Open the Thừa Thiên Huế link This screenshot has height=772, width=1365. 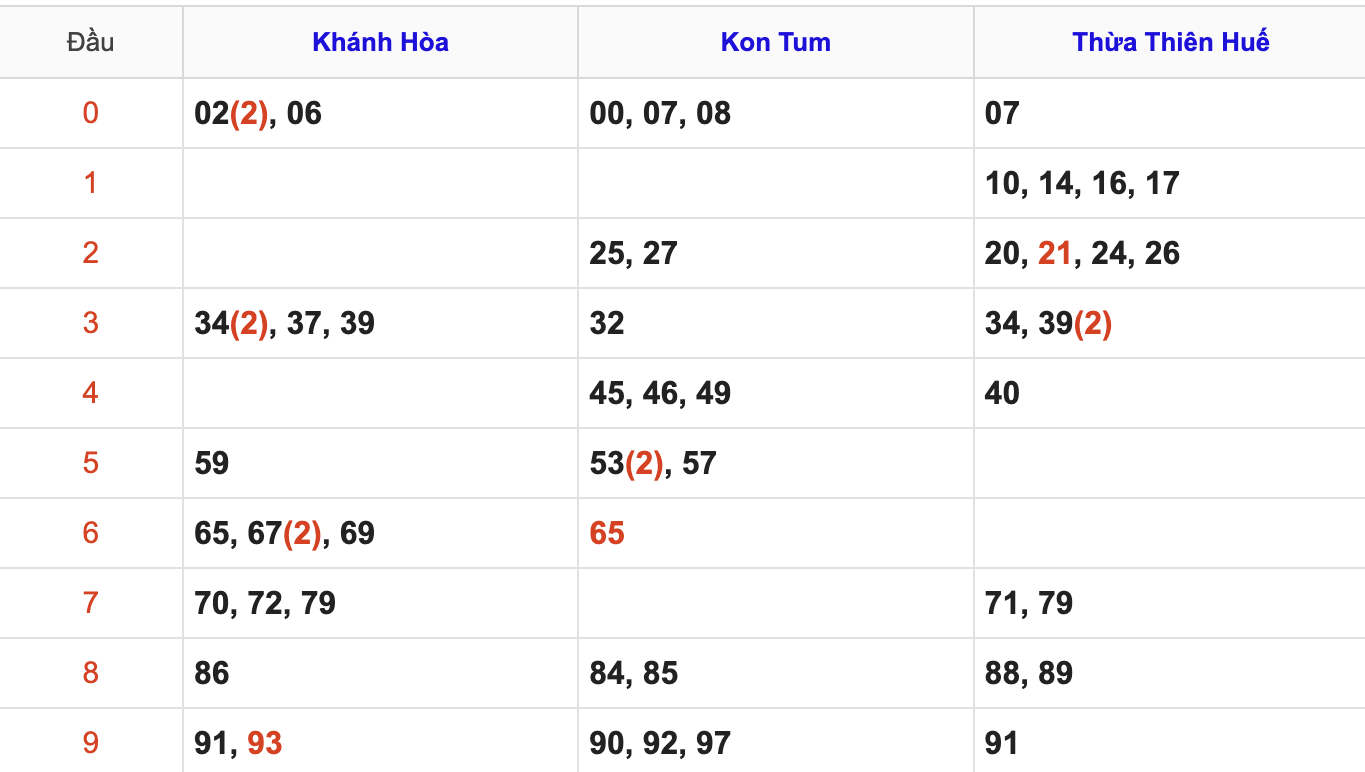pos(1170,42)
